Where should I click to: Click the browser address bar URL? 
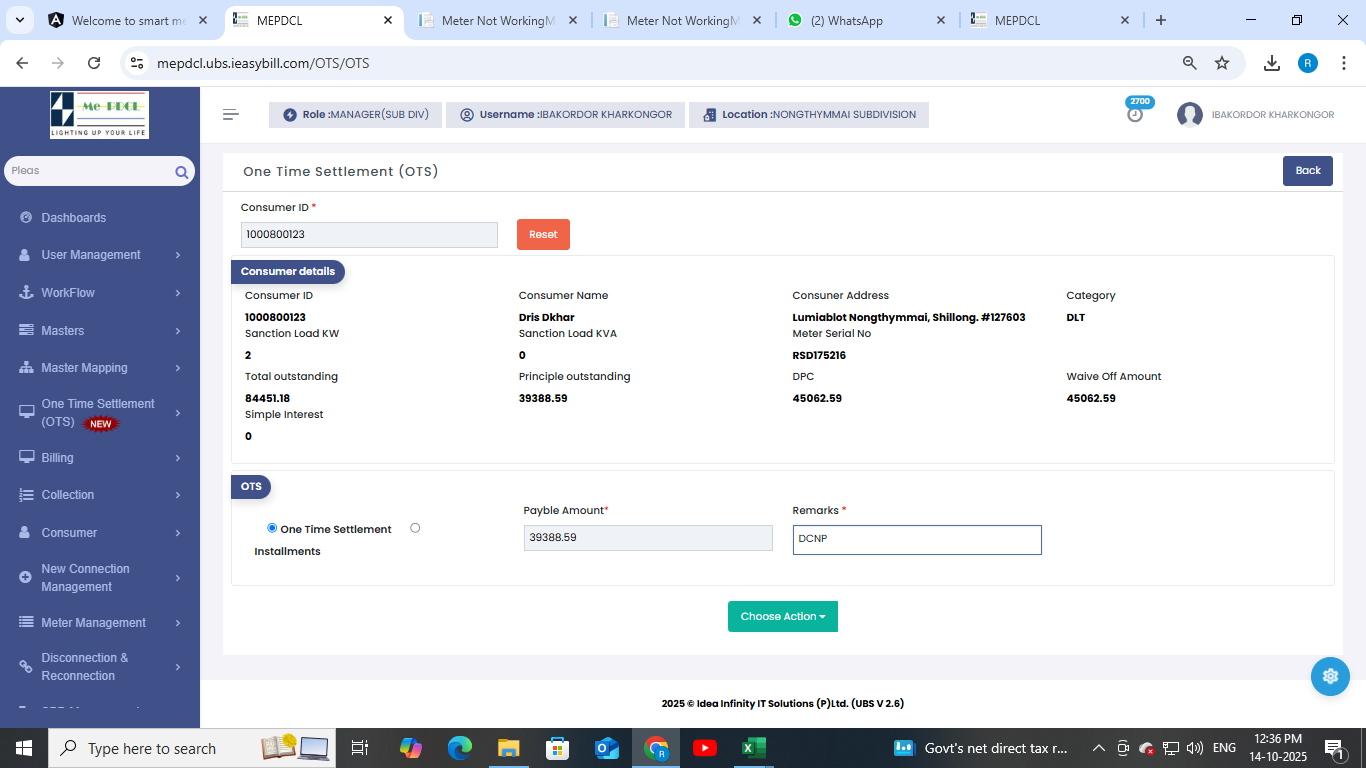(263, 63)
